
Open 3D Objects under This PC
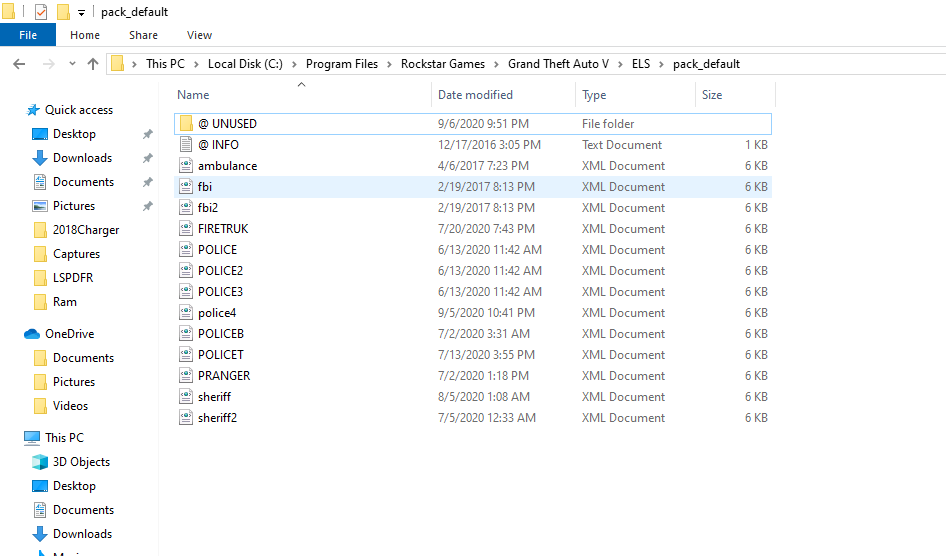(x=81, y=462)
